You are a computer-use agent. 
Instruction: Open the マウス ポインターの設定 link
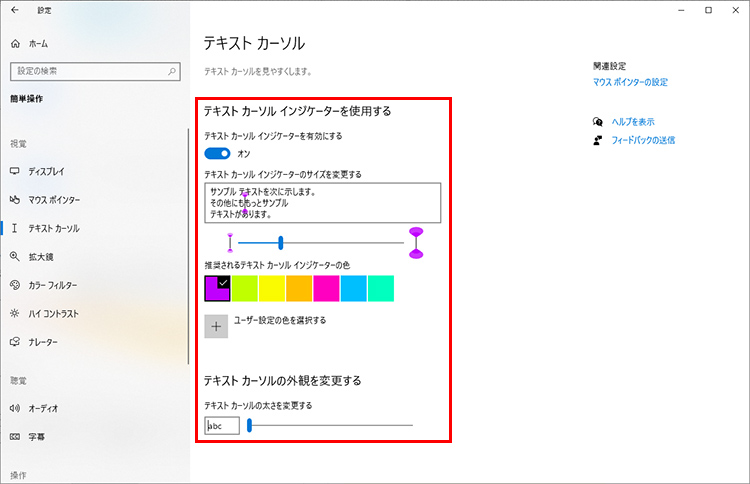[629, 82]
